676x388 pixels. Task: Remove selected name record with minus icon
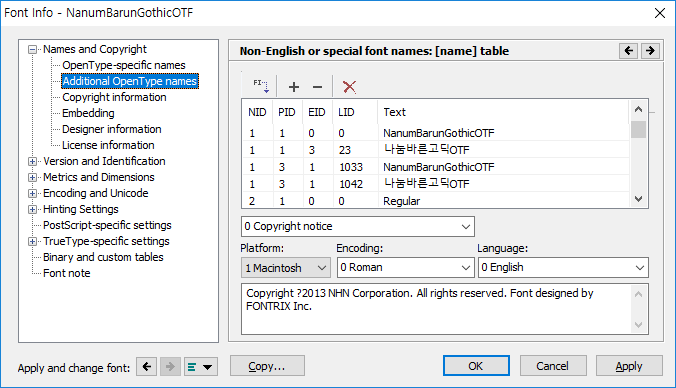[317, 87]
